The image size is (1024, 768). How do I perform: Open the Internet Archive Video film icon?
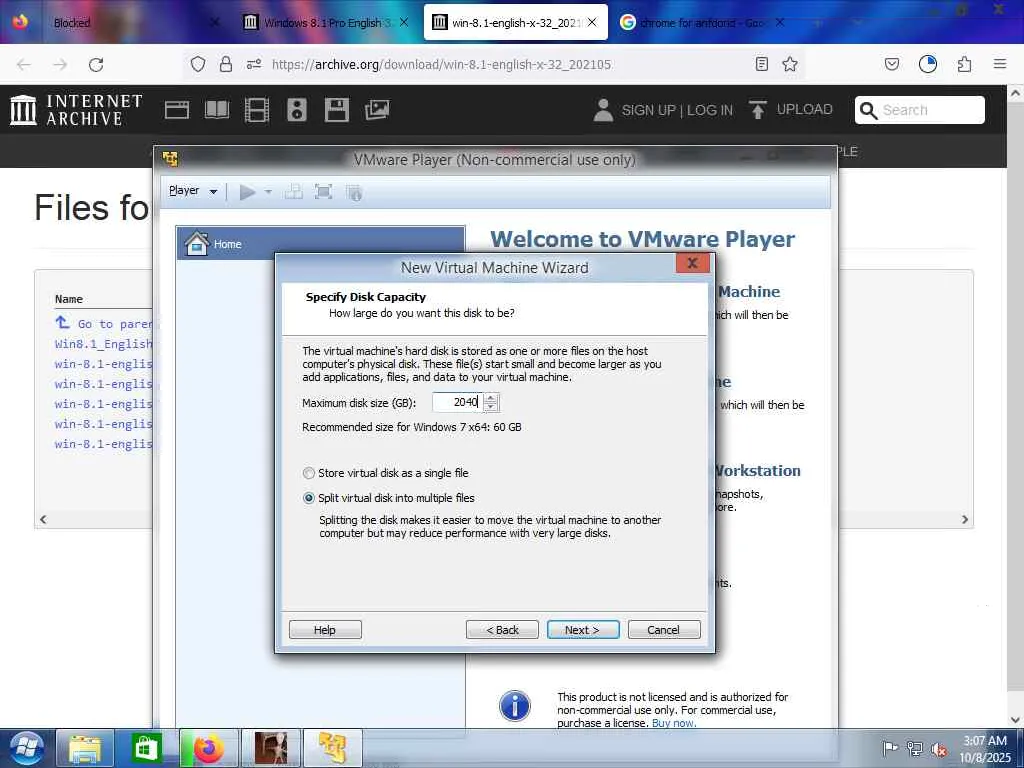click(x=257, y=110)
